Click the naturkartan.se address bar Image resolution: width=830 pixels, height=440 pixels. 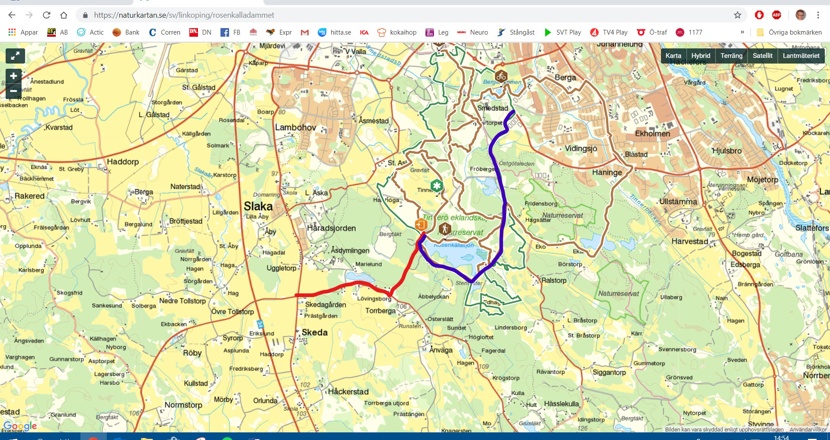400,15
